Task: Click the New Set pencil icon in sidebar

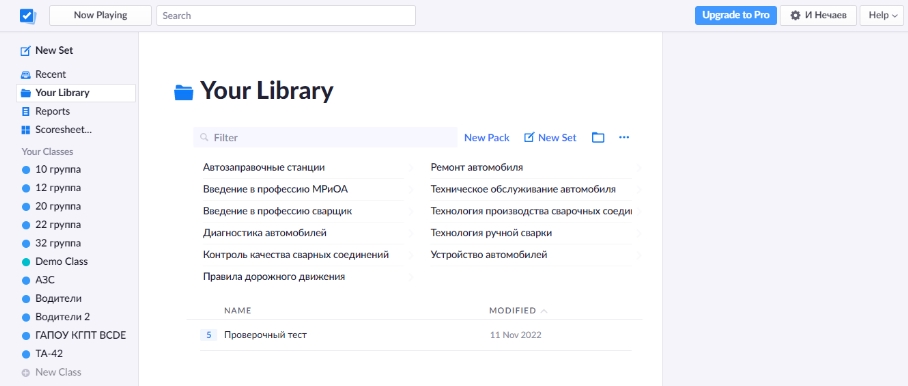Action: (25, 51)
